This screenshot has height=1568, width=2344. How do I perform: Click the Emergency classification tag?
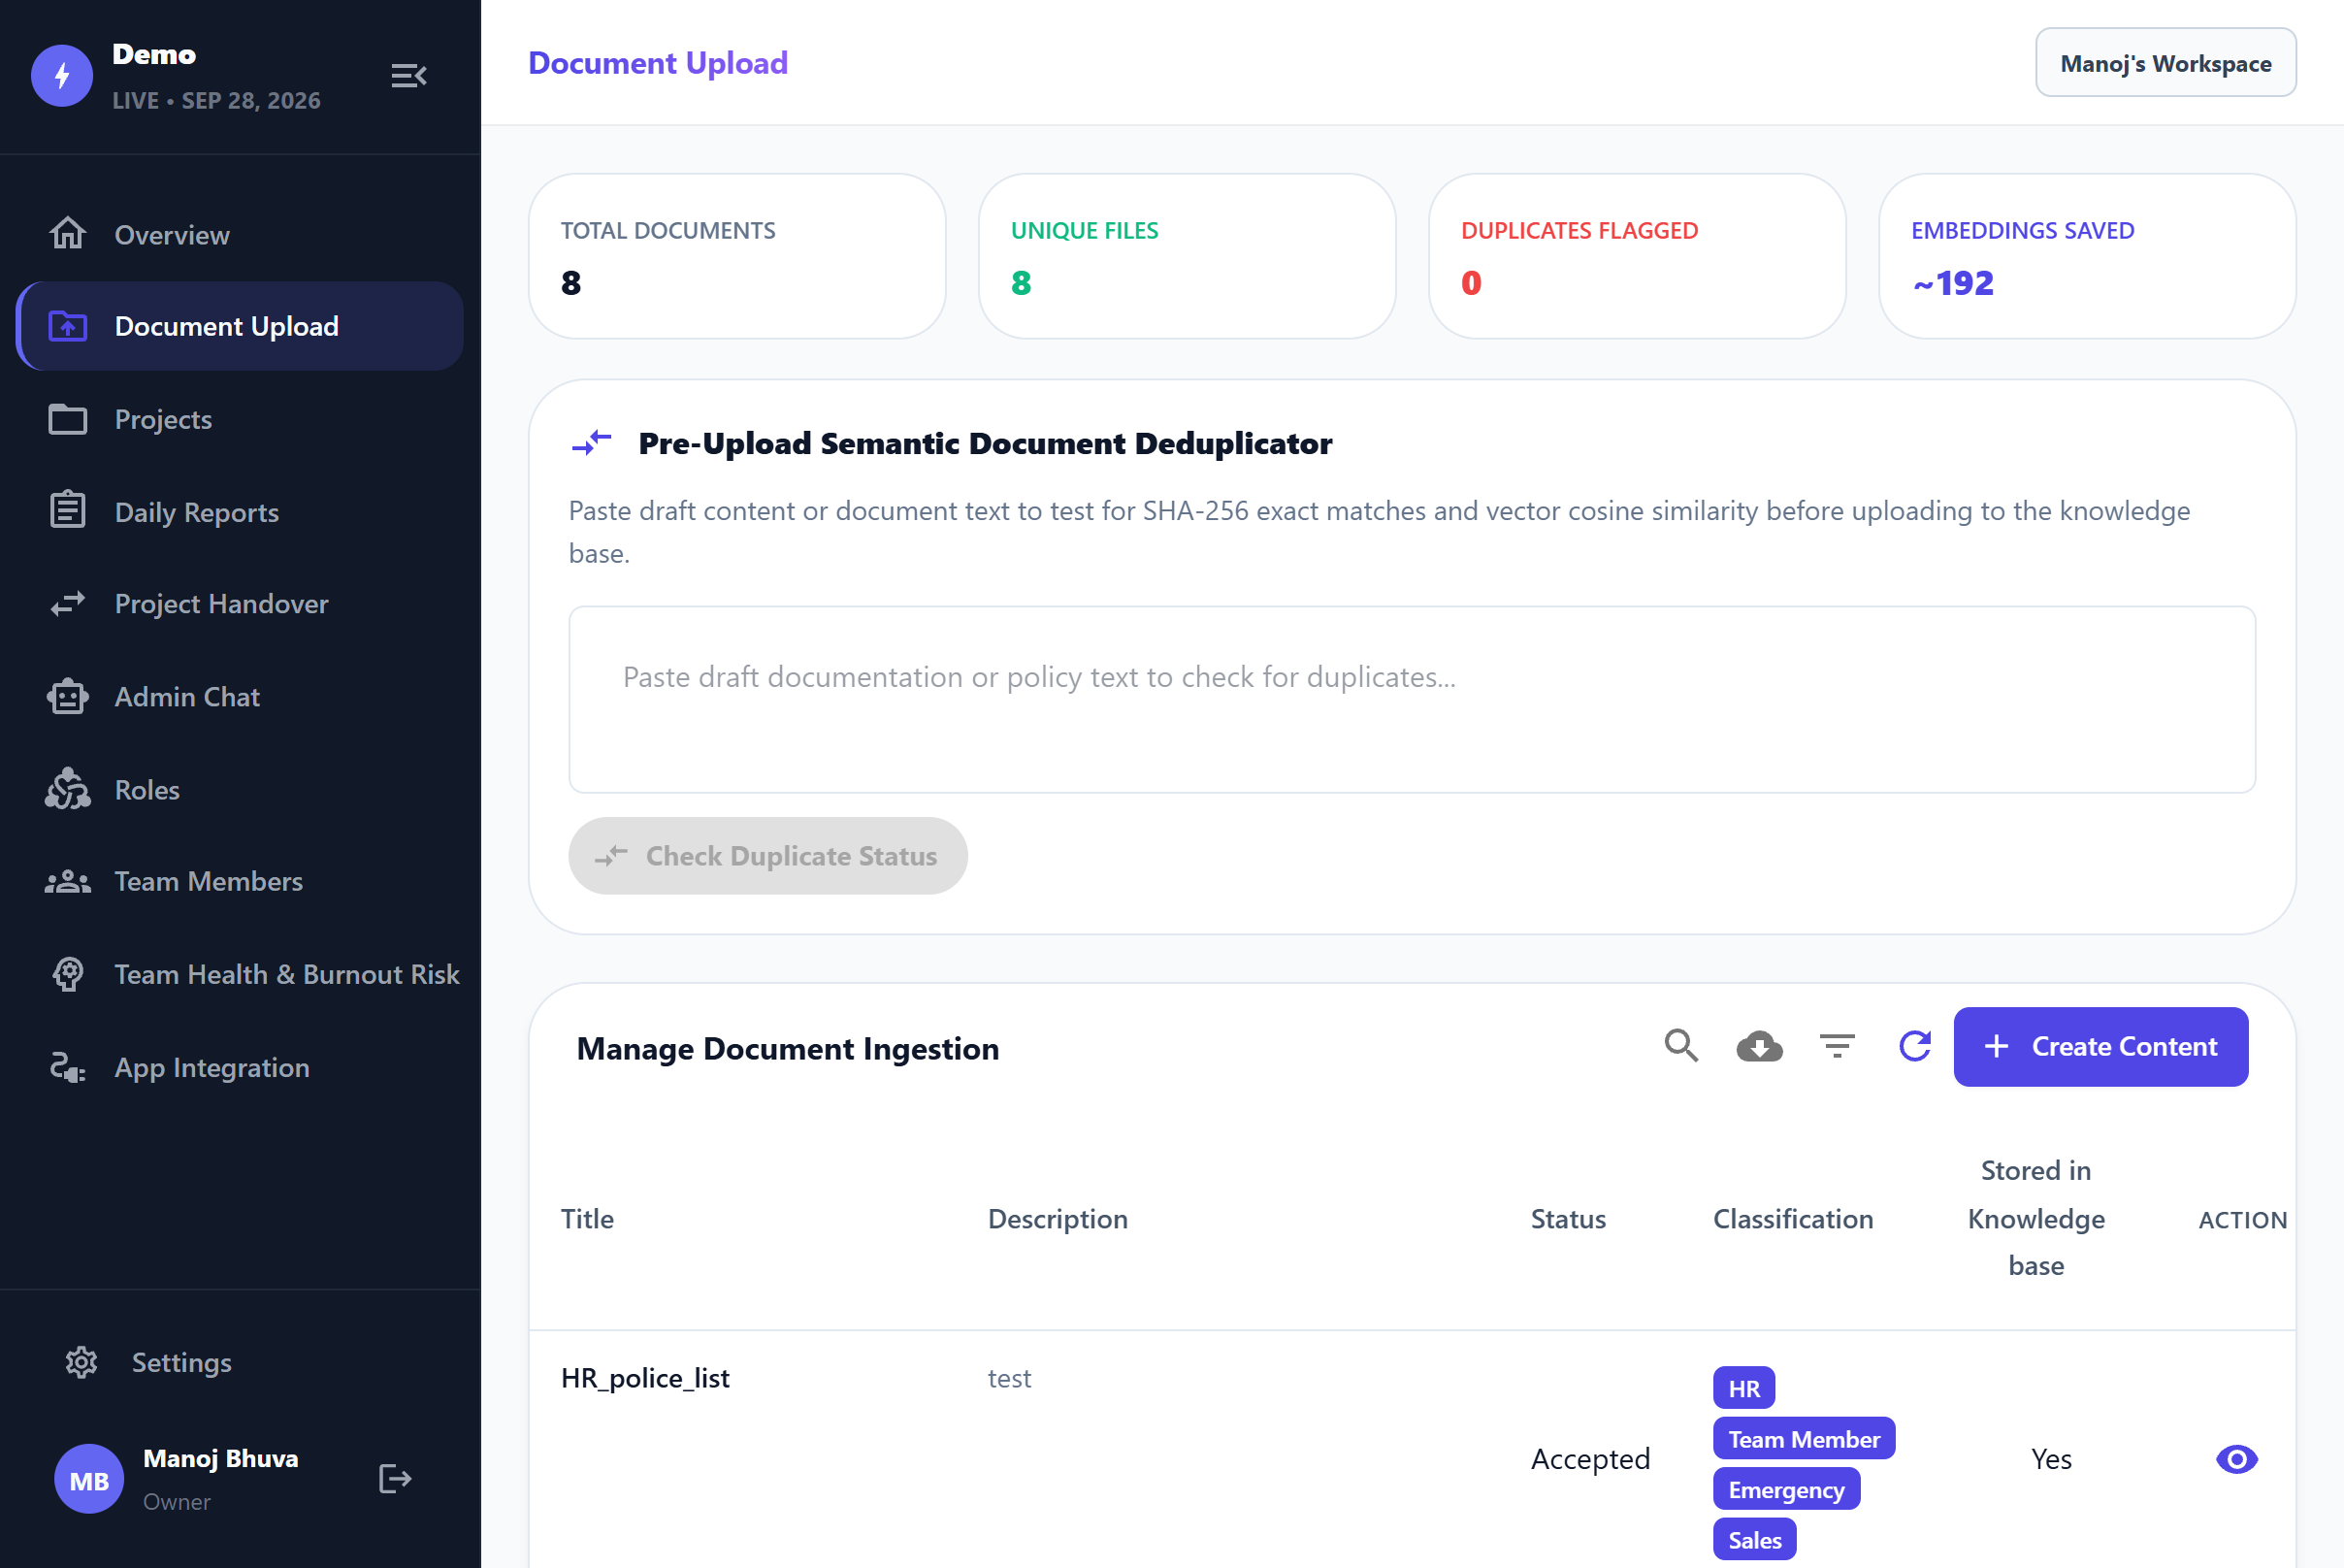1786,1489
